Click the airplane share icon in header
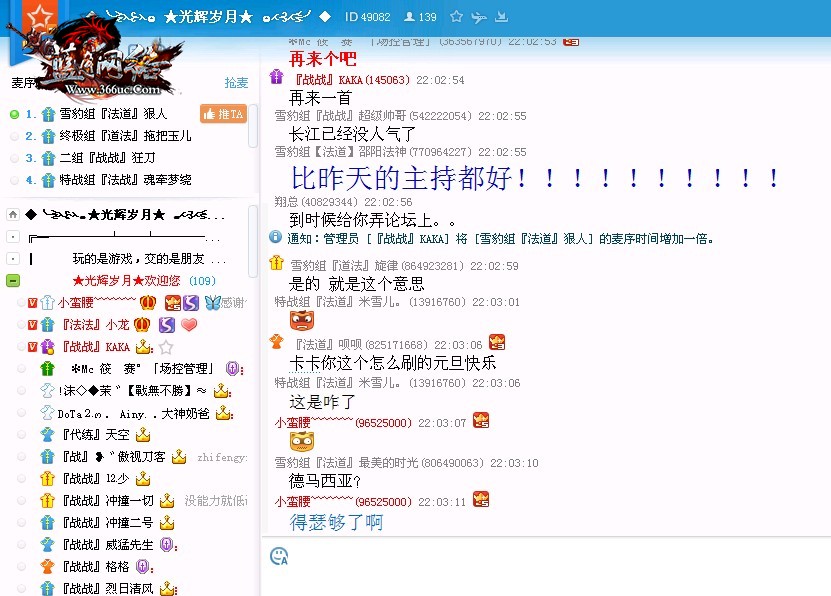This screenshot has height=596, width=831. (479, 17)
